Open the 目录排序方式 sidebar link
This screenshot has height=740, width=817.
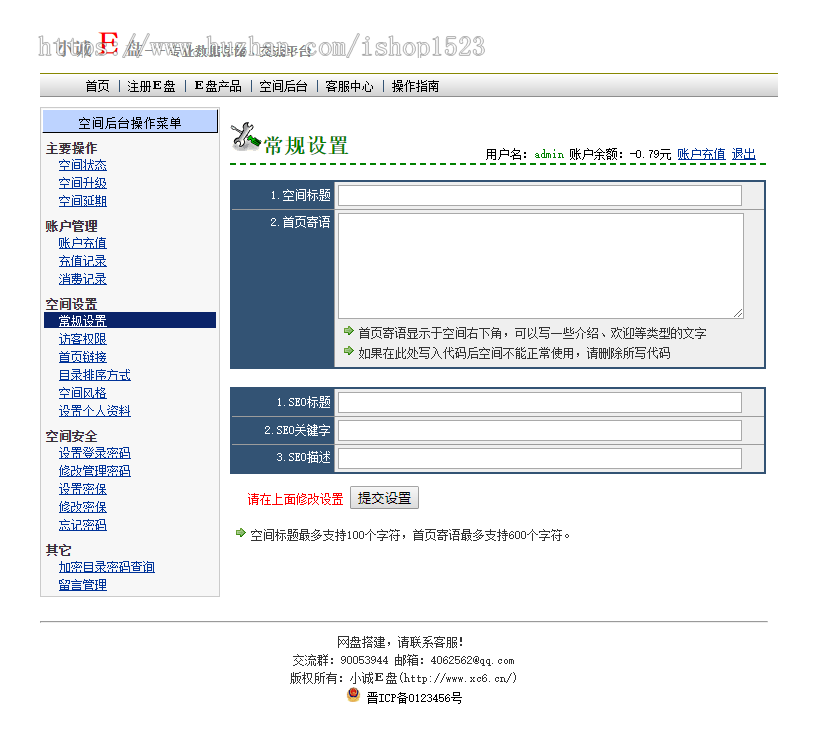tap(94, 375)
